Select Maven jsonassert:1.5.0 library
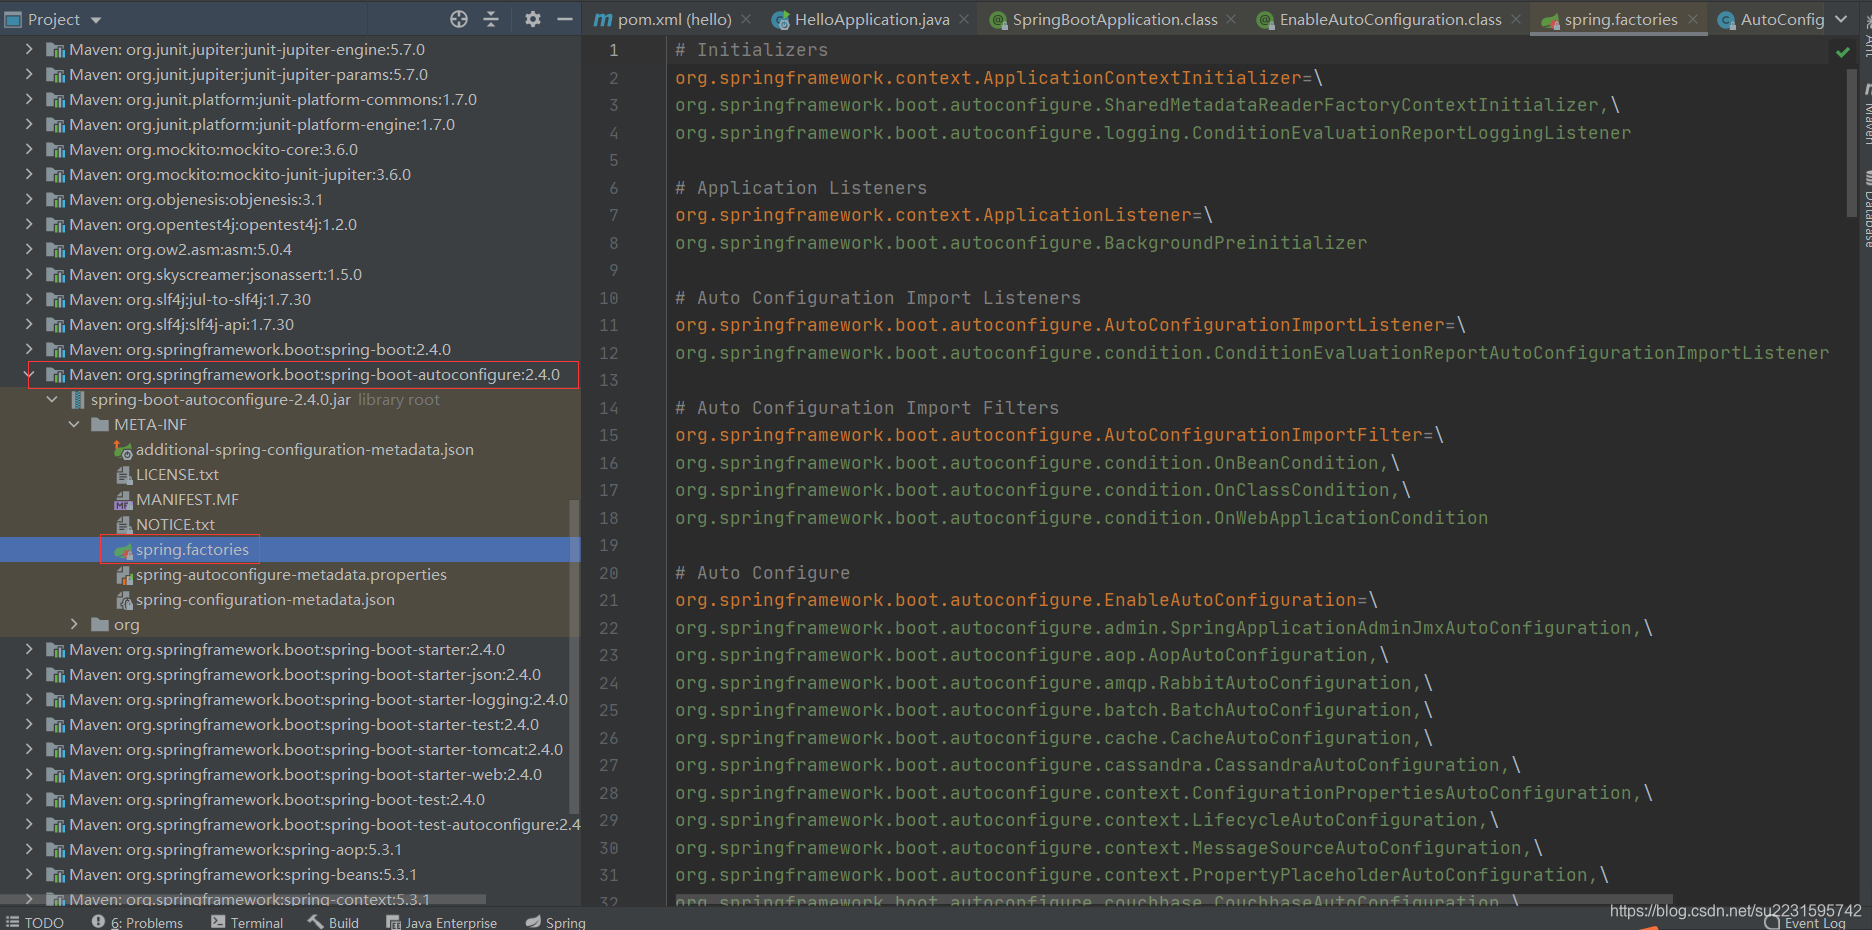The image size is (1872, 930). (215, 274)
